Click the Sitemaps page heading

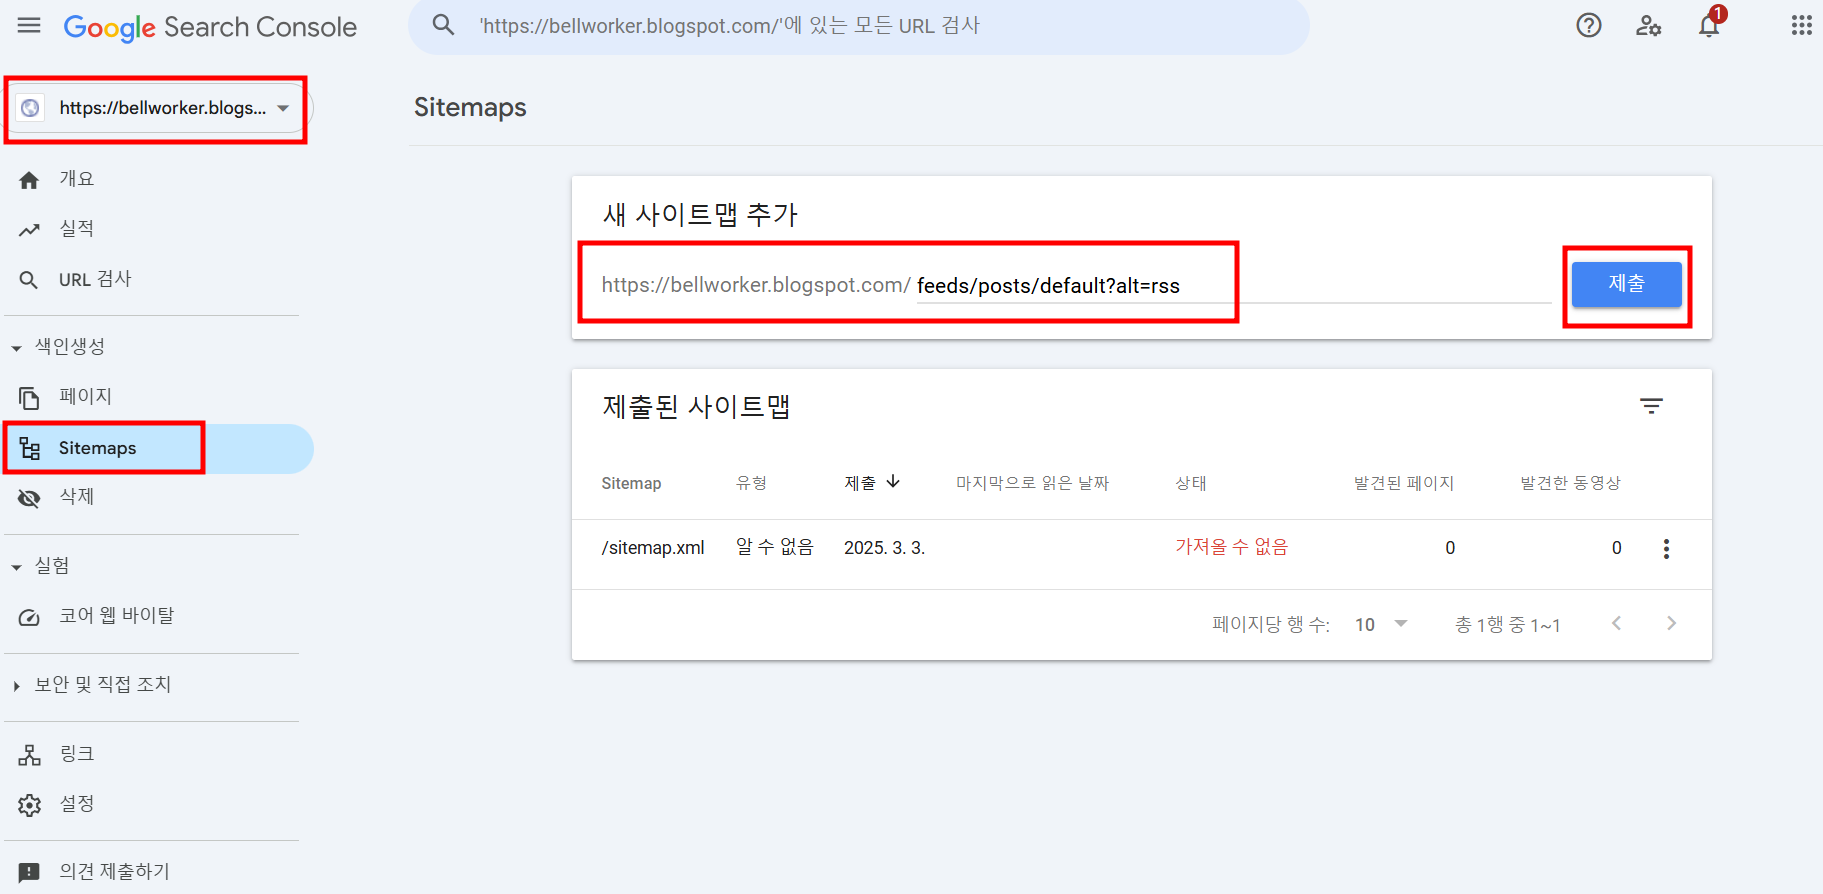(470, 107)
